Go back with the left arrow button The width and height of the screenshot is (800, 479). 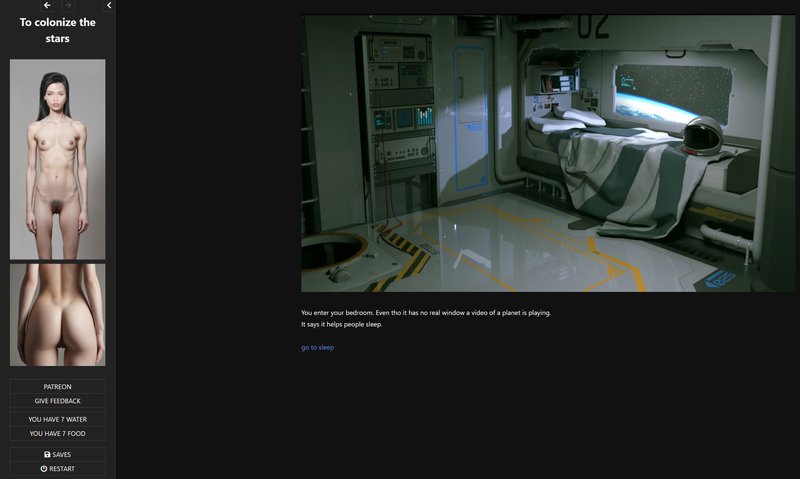pyautogui.click(x=47, y=5)
